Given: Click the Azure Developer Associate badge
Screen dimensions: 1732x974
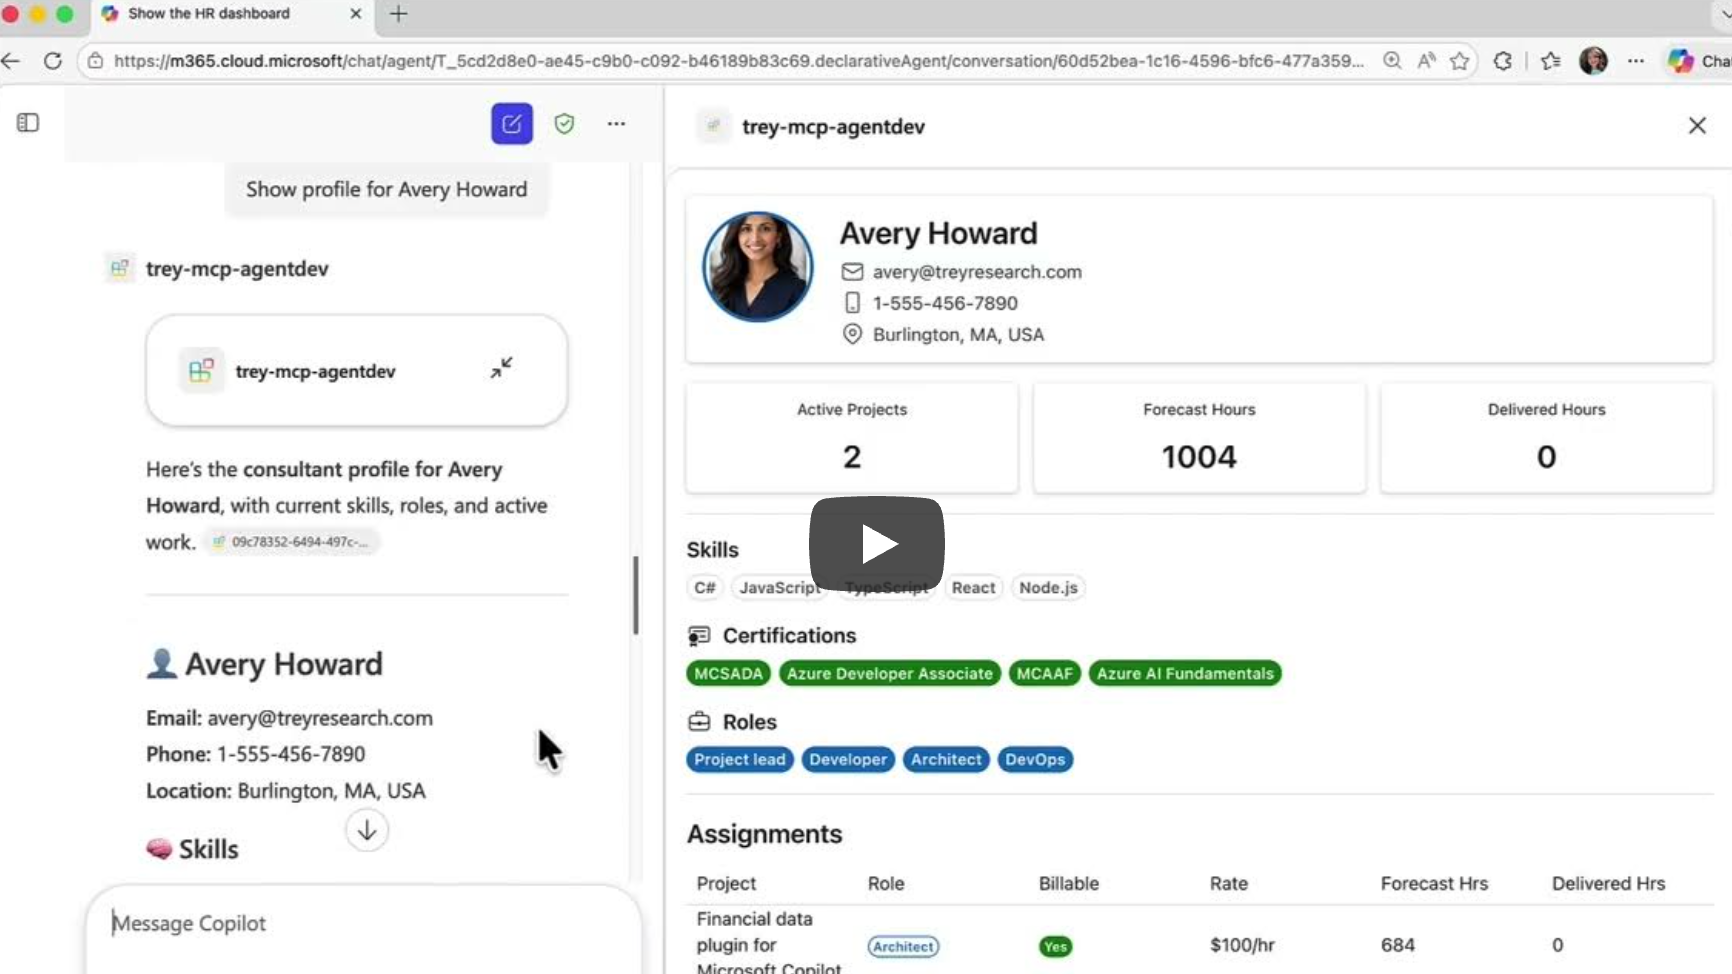Looking at the screenshot, I should pyautogui.click(x=889, y=674).
